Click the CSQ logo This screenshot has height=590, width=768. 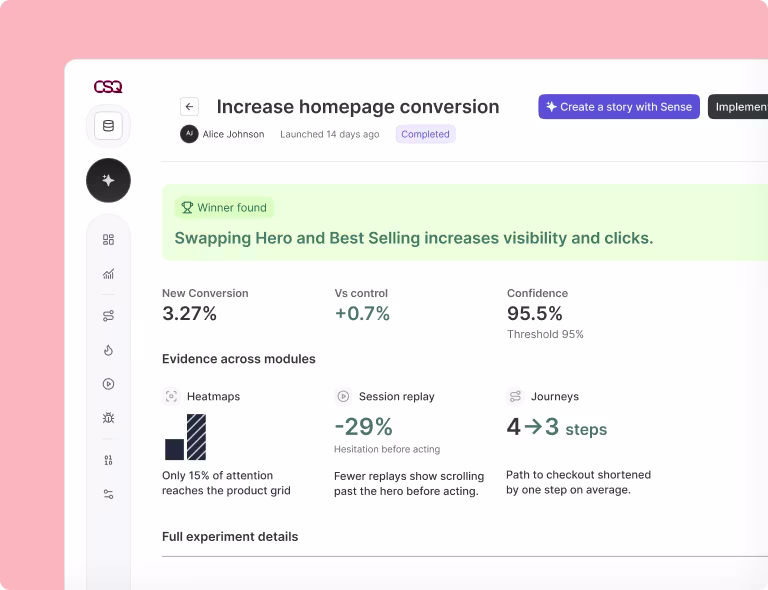click(108, 87)
